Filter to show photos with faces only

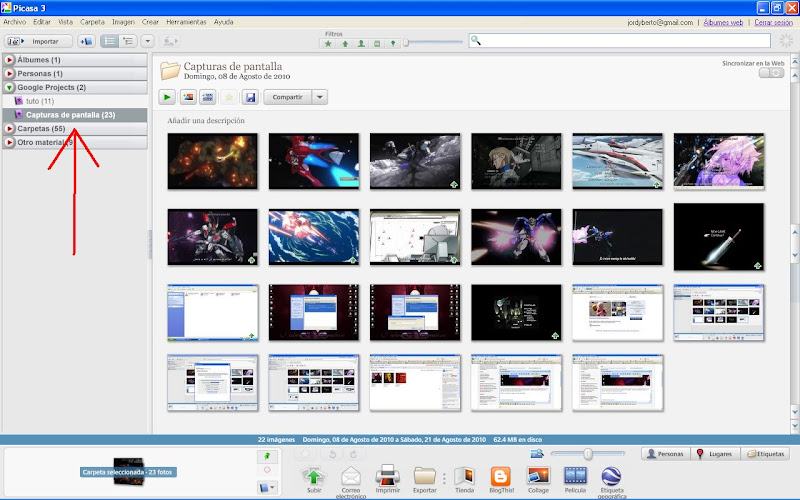[x=361, y=44]
